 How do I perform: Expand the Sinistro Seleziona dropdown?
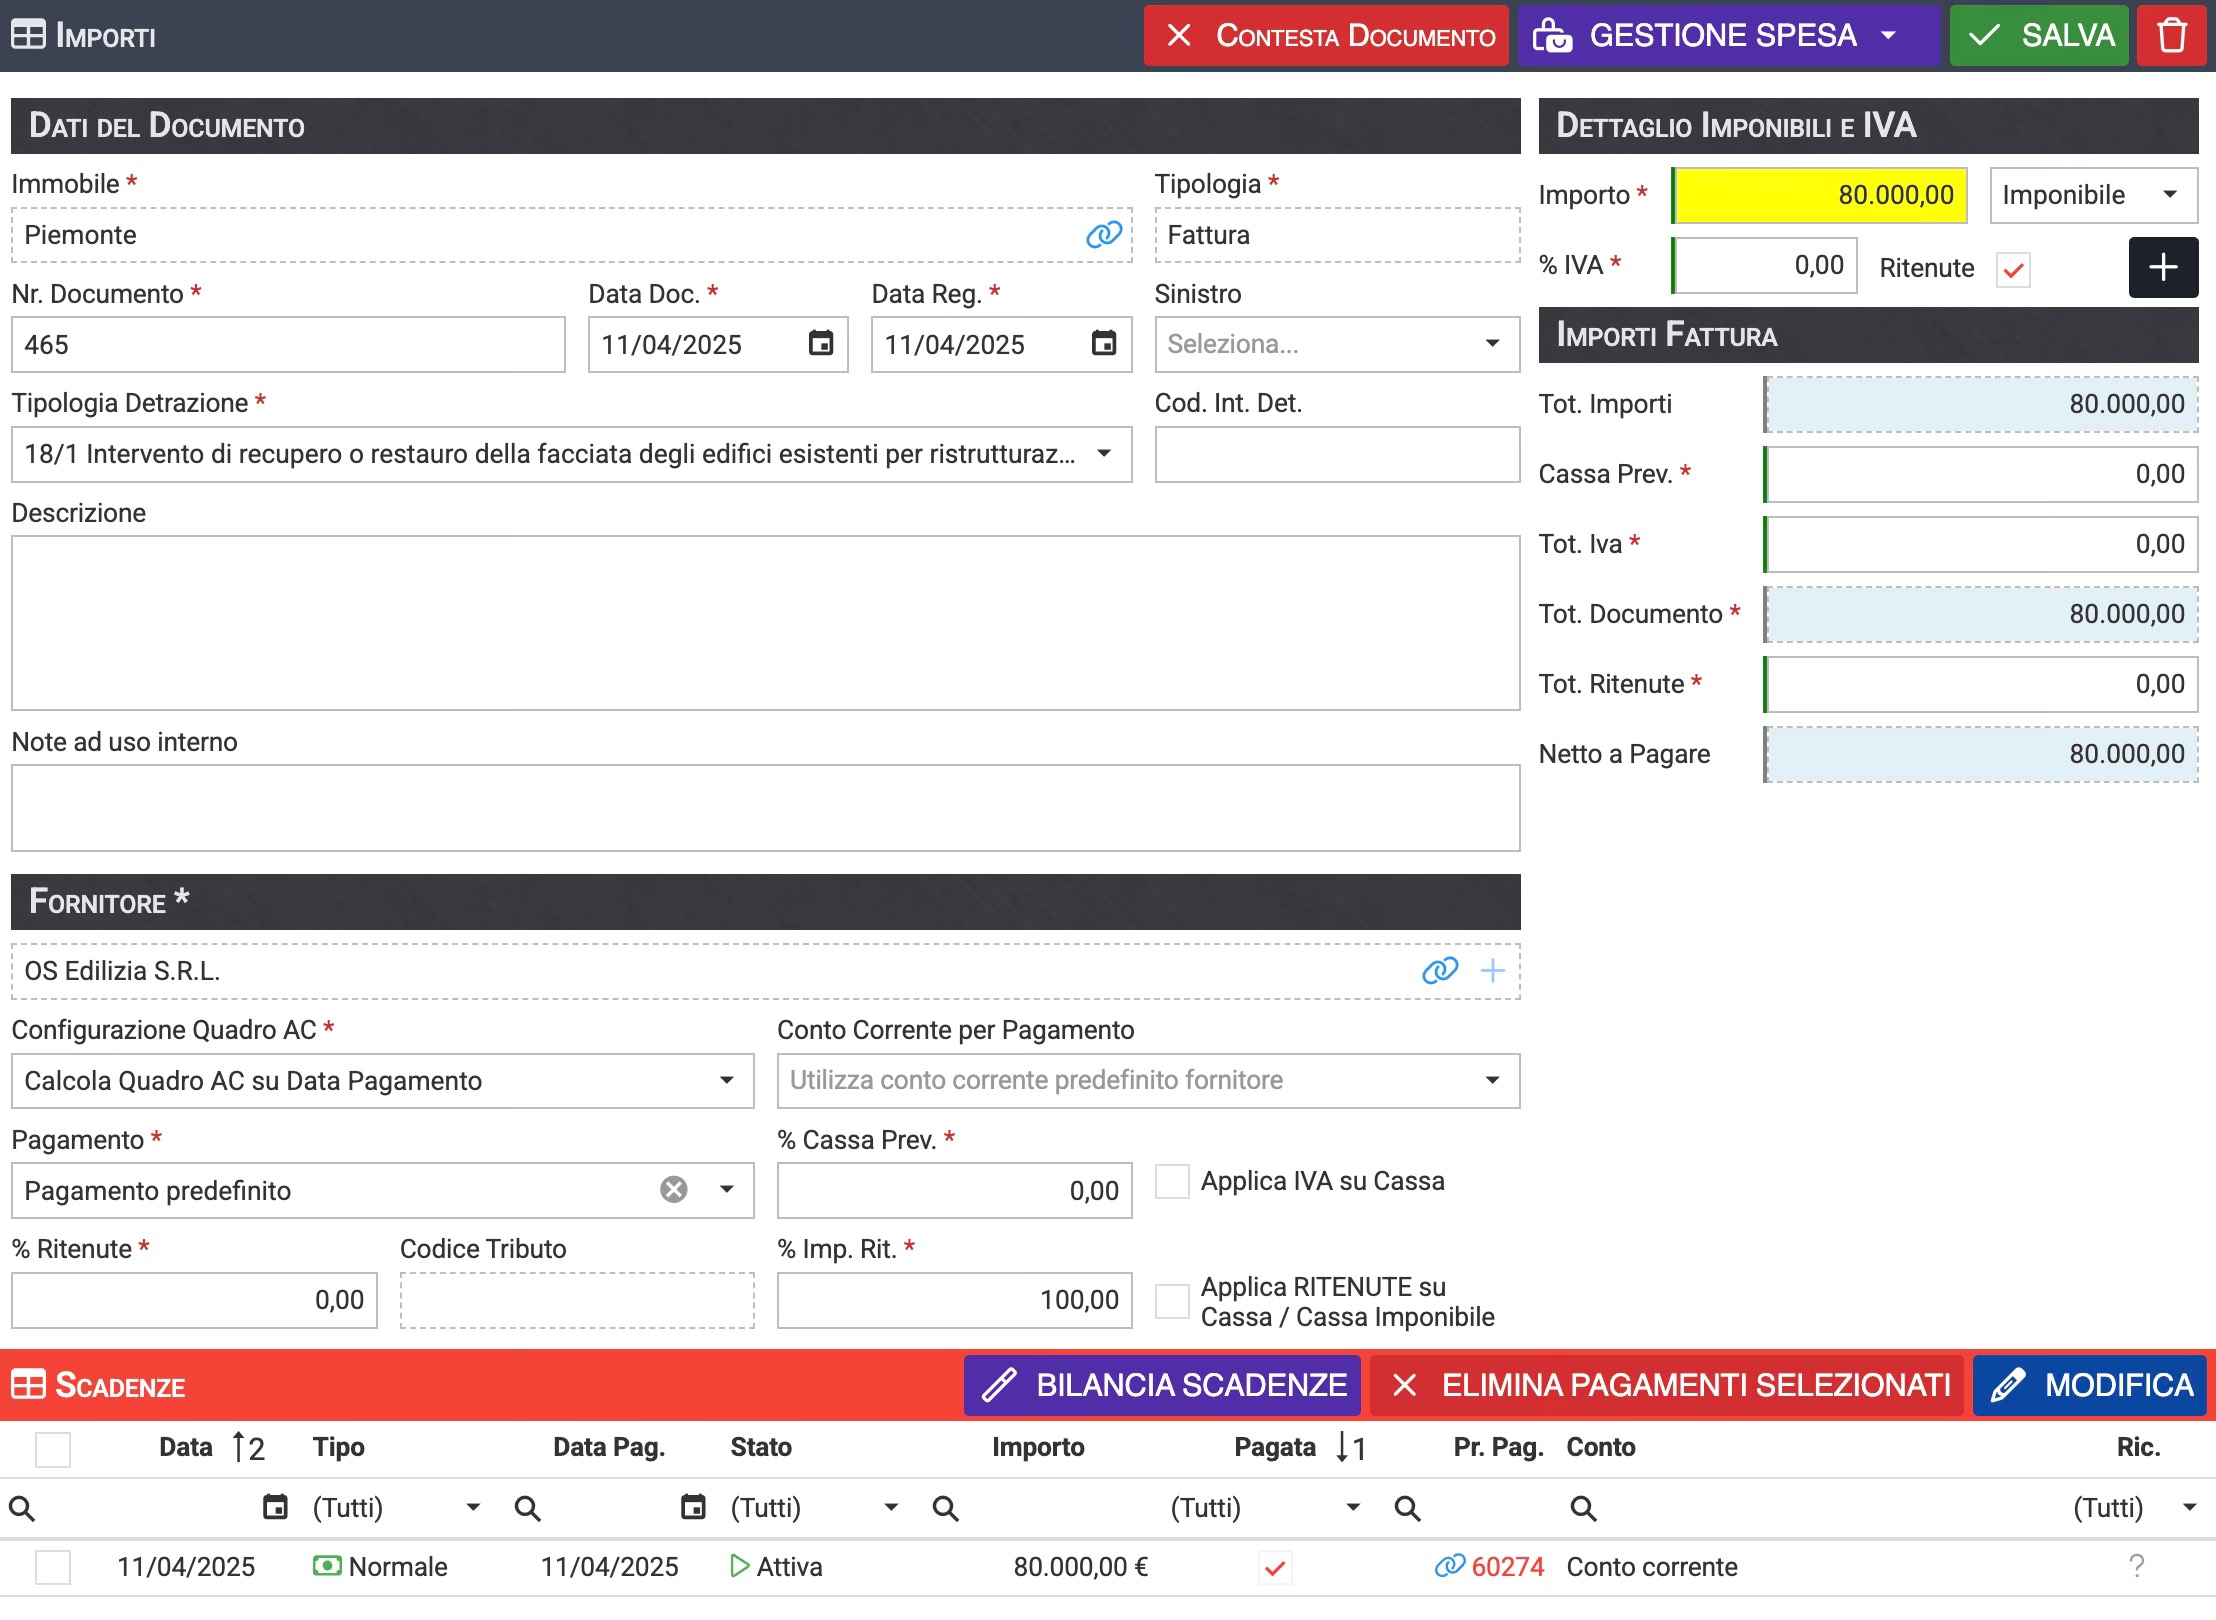point(1491,344)
